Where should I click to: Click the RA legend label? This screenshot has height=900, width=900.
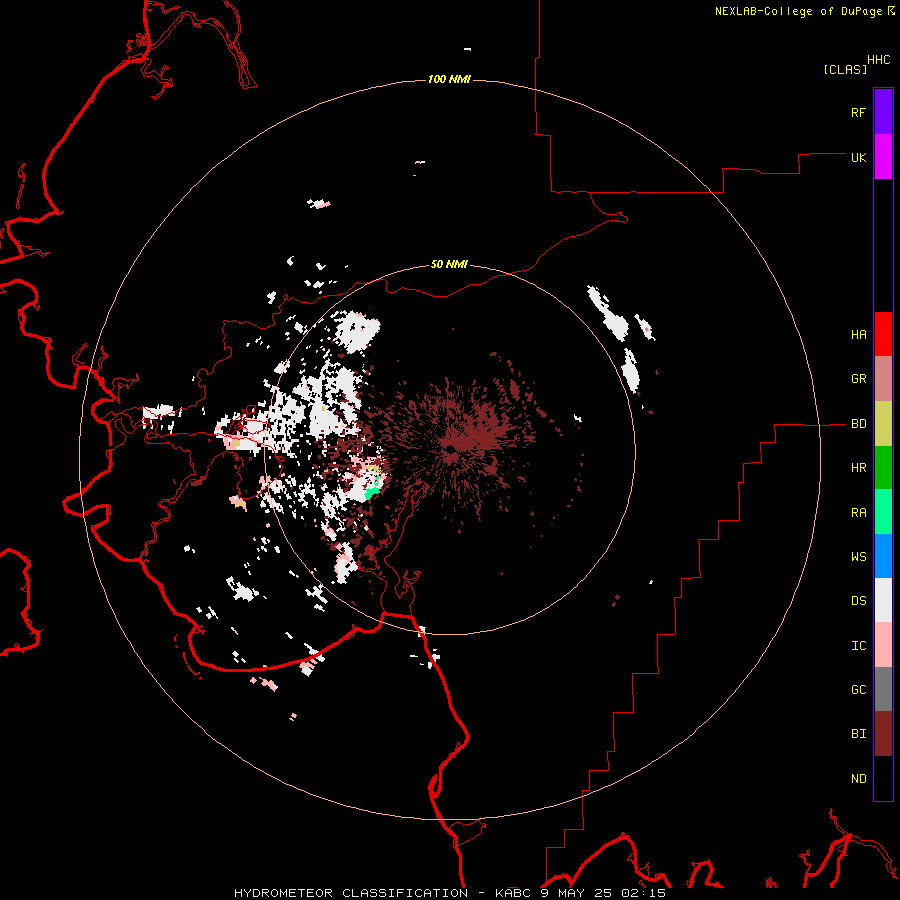[858, 513]
